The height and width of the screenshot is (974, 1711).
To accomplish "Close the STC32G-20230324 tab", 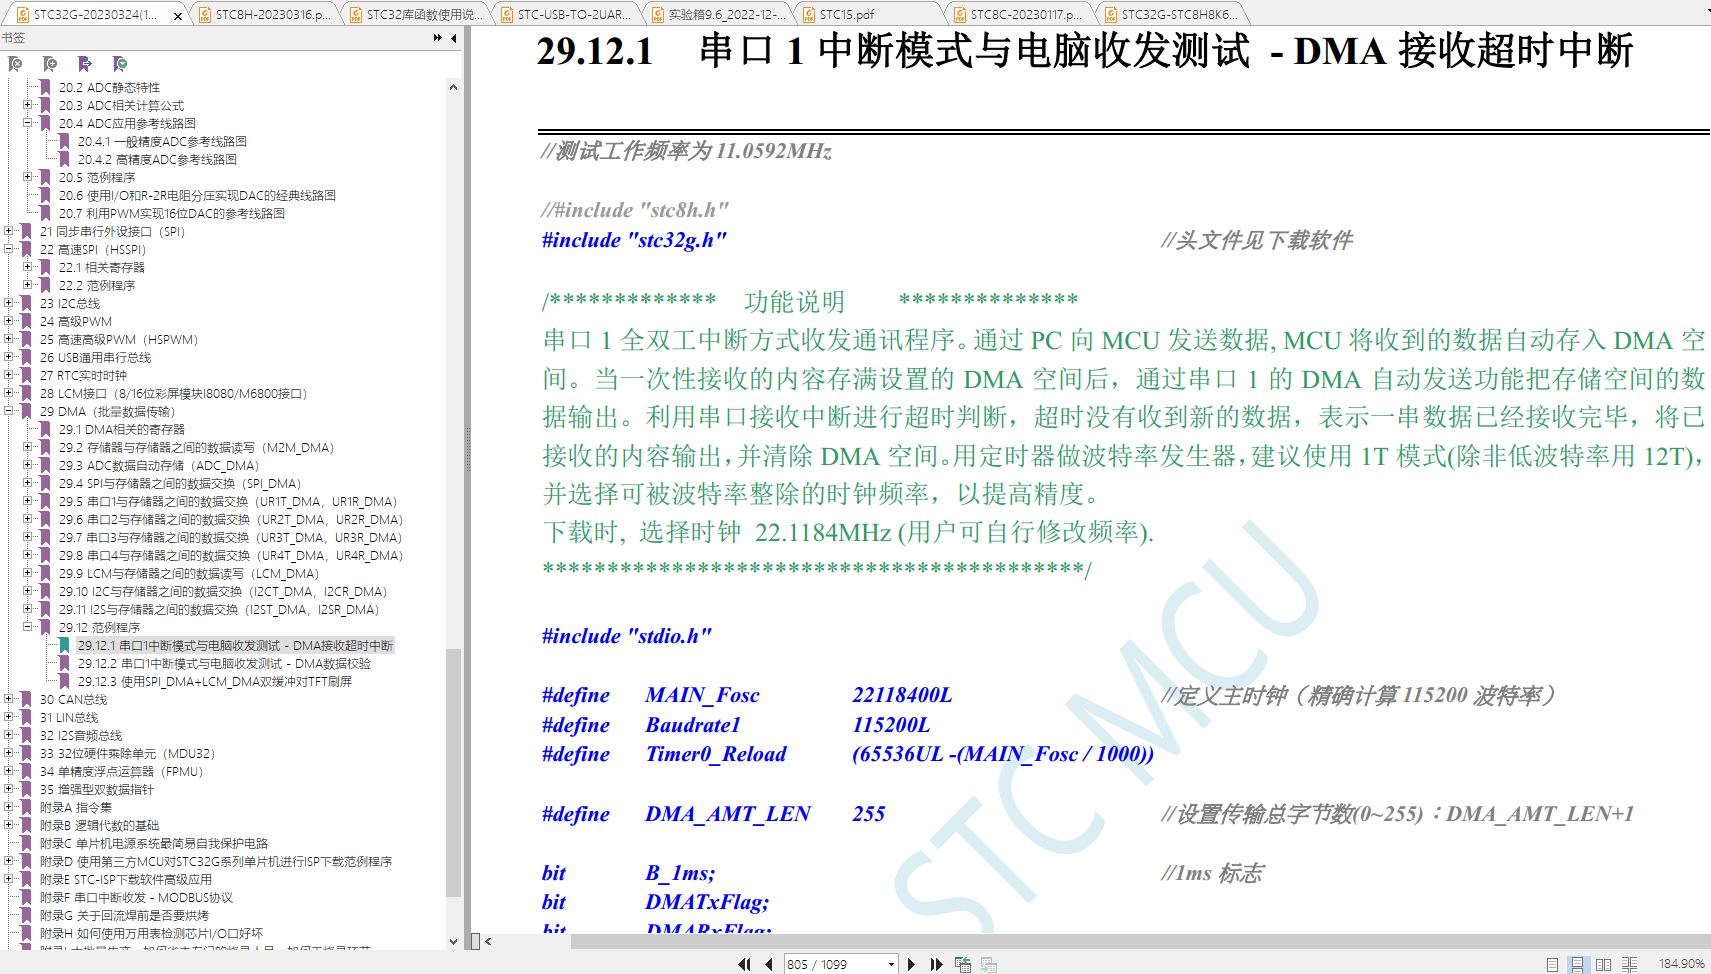I will point(178,15).
